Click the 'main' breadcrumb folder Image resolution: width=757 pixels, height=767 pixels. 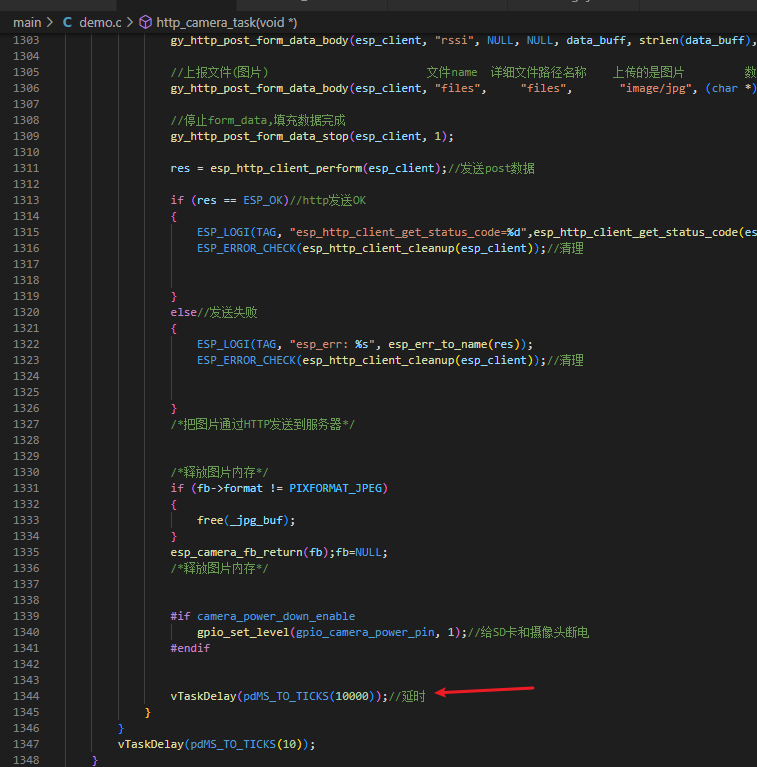[x=27, y=23]
